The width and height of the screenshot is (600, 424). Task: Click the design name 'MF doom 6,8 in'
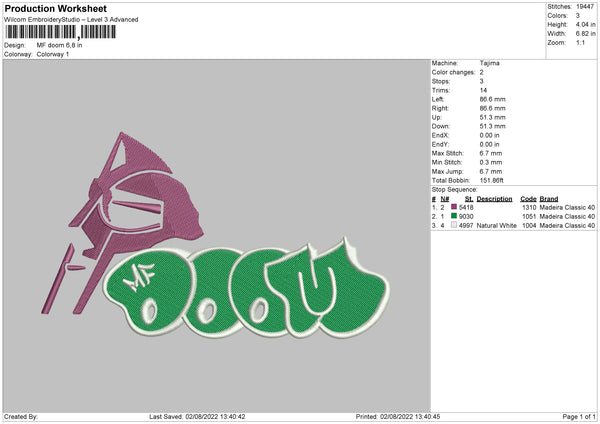59,45
